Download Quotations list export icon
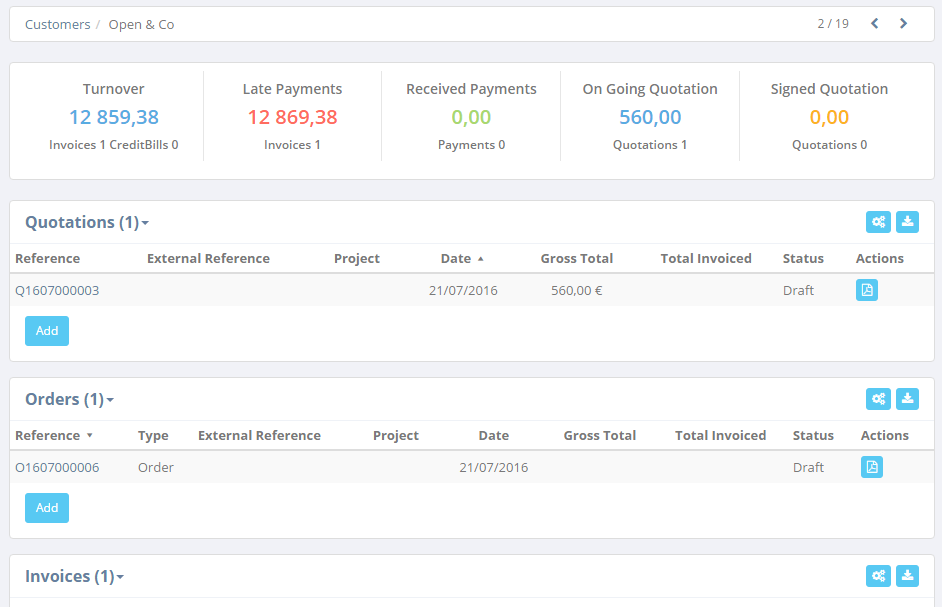This screenshot has width=942, height=607. pos(907,222)
